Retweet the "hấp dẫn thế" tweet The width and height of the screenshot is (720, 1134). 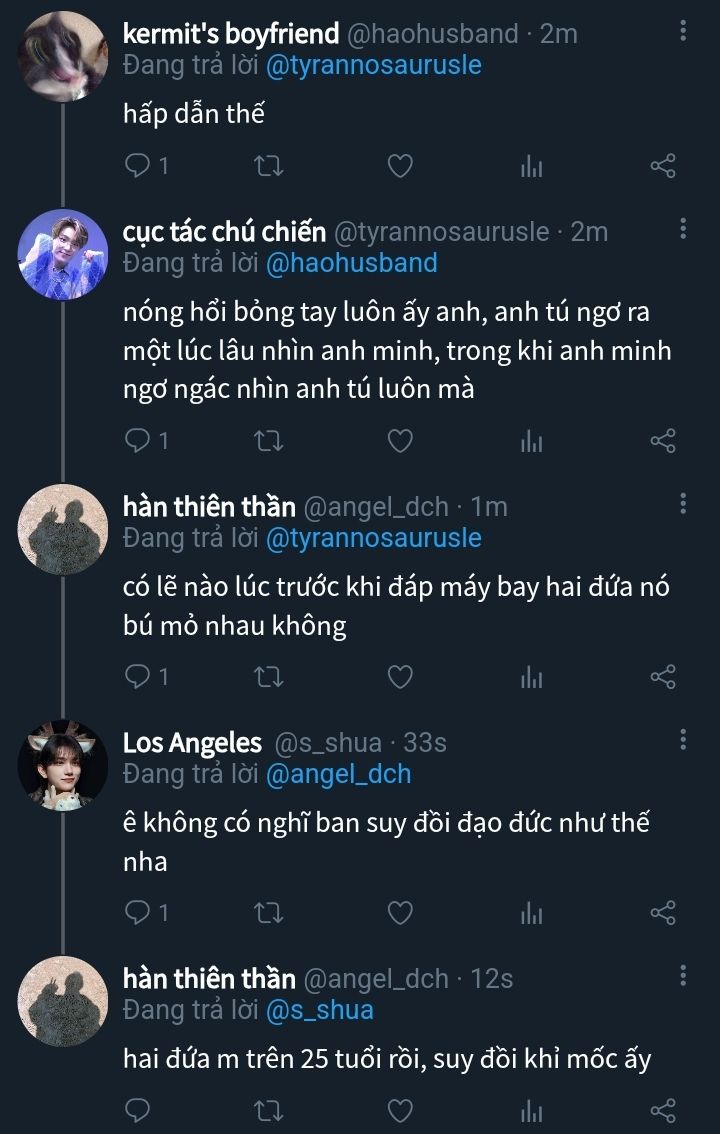tap(269, 166)
